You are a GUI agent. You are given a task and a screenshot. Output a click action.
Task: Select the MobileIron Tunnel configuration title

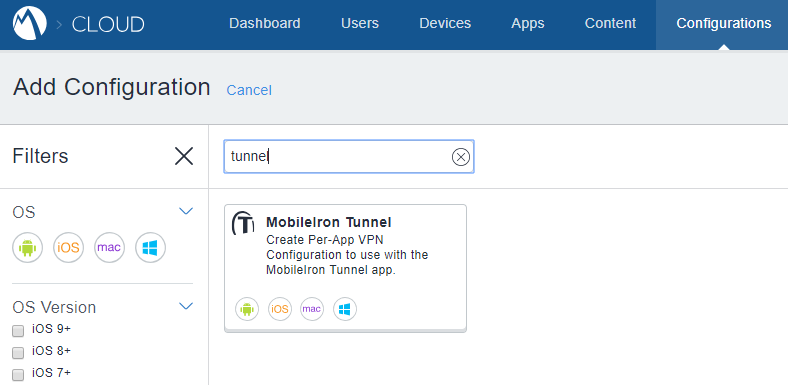(329, 222)
